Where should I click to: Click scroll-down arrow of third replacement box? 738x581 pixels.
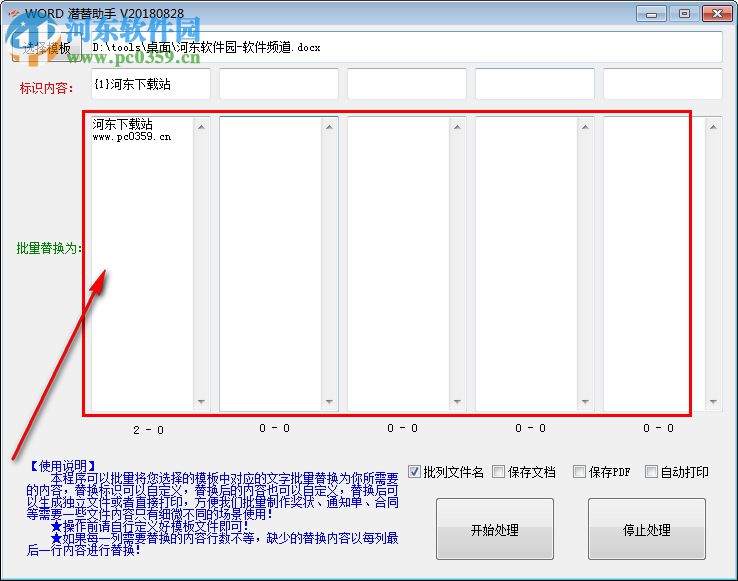[x=457, y=402]
